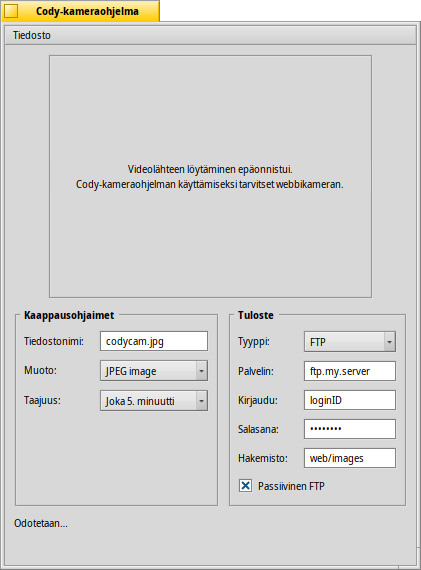Click the Muoto dropdown arrow
The height and width of the screenshot is (570, 421).
click(x=201, y=371)
